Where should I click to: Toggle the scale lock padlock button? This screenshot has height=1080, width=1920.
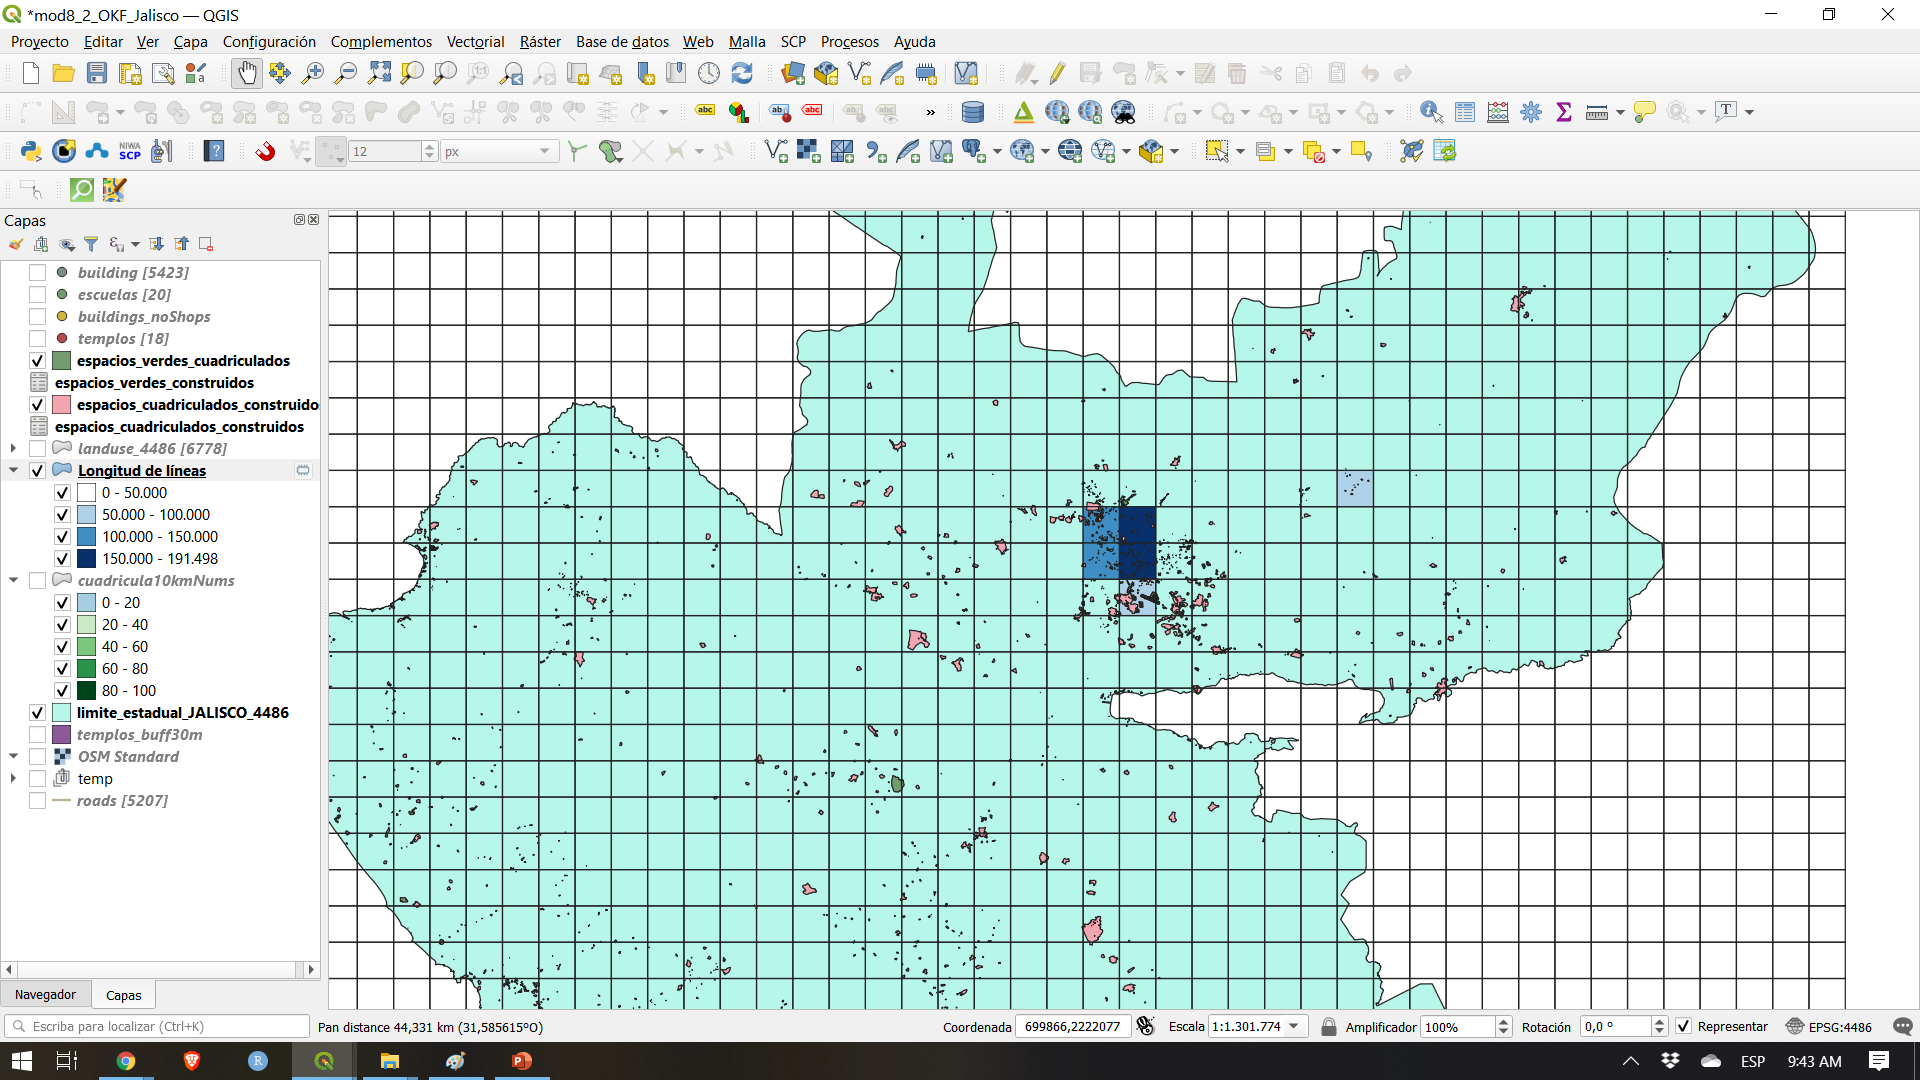pos(1328,1026)
